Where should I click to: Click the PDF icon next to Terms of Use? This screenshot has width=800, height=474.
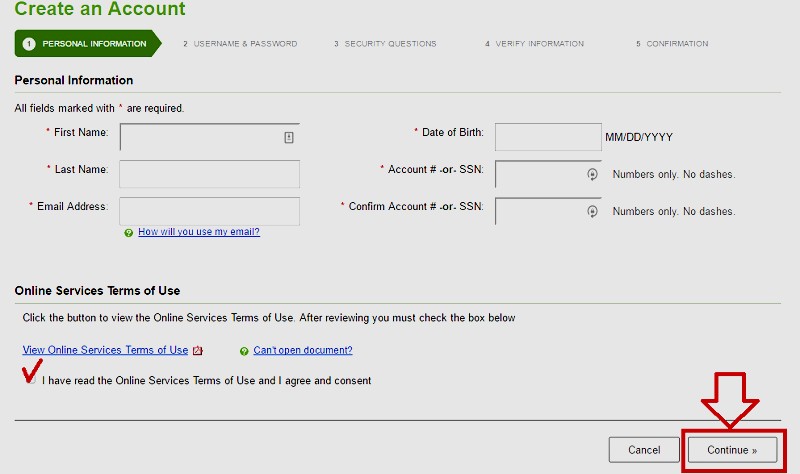[197, 351]
